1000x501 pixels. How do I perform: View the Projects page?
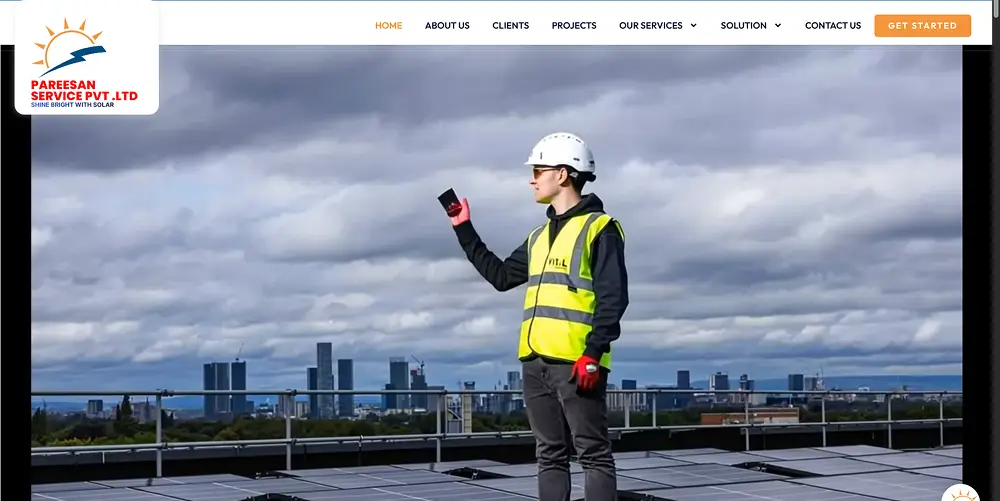(574, 26)
